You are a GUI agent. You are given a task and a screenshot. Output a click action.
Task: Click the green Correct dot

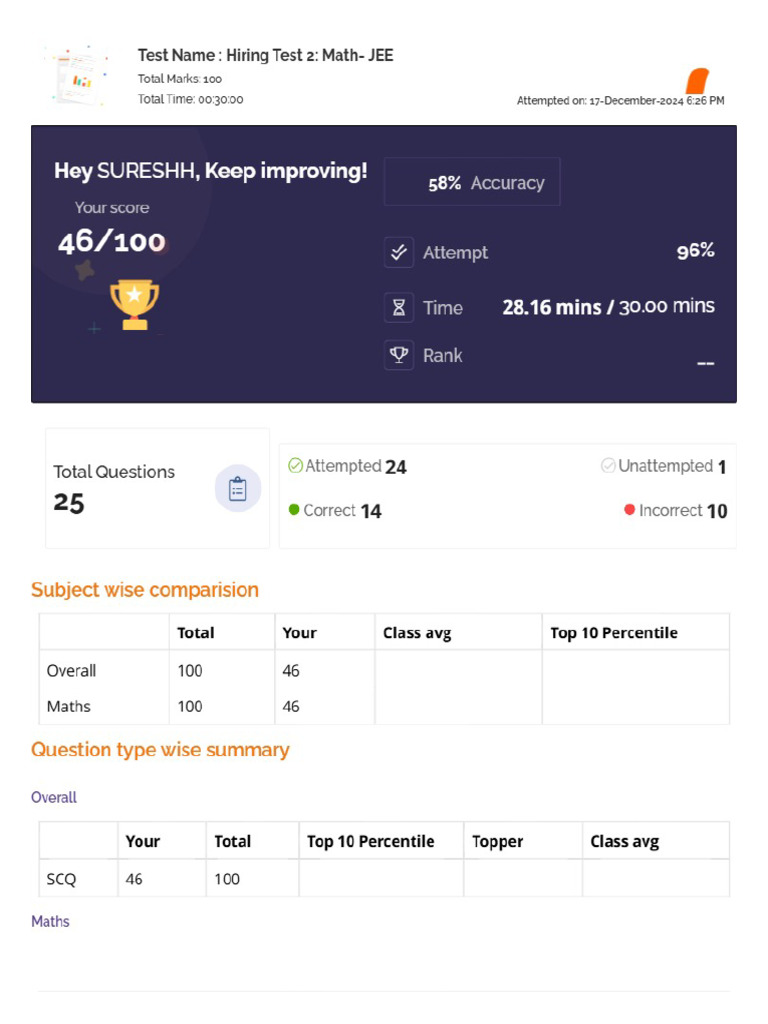294,510
